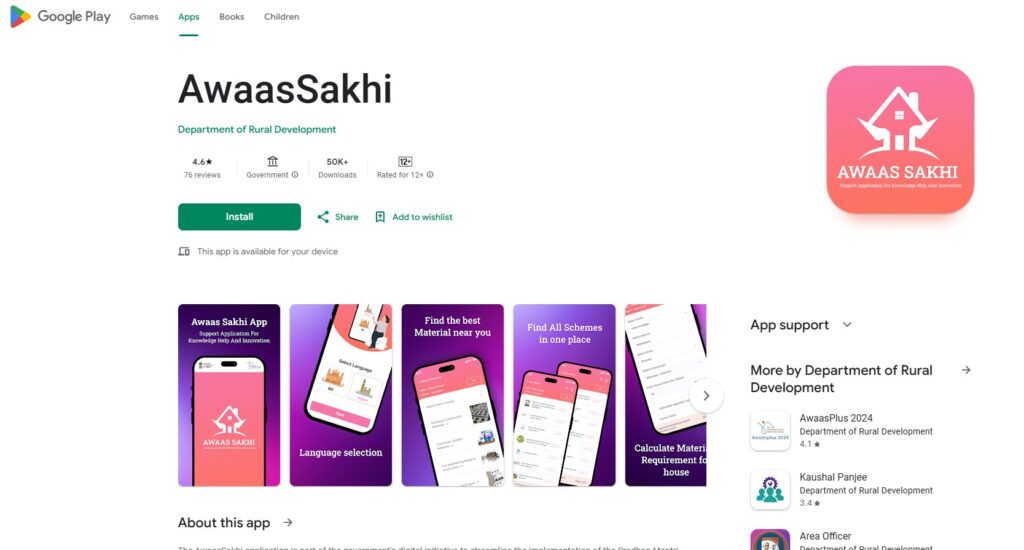Image resolution: width=1024 pixels, height=550 pixels.
Task: Click the Government info circle icon
Action: tap(295, 175)
